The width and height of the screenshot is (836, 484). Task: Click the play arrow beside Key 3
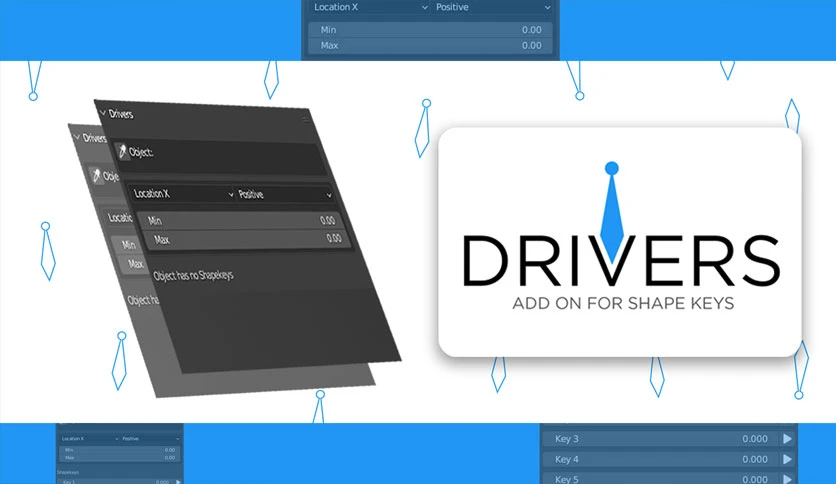(x=787, y=439)
